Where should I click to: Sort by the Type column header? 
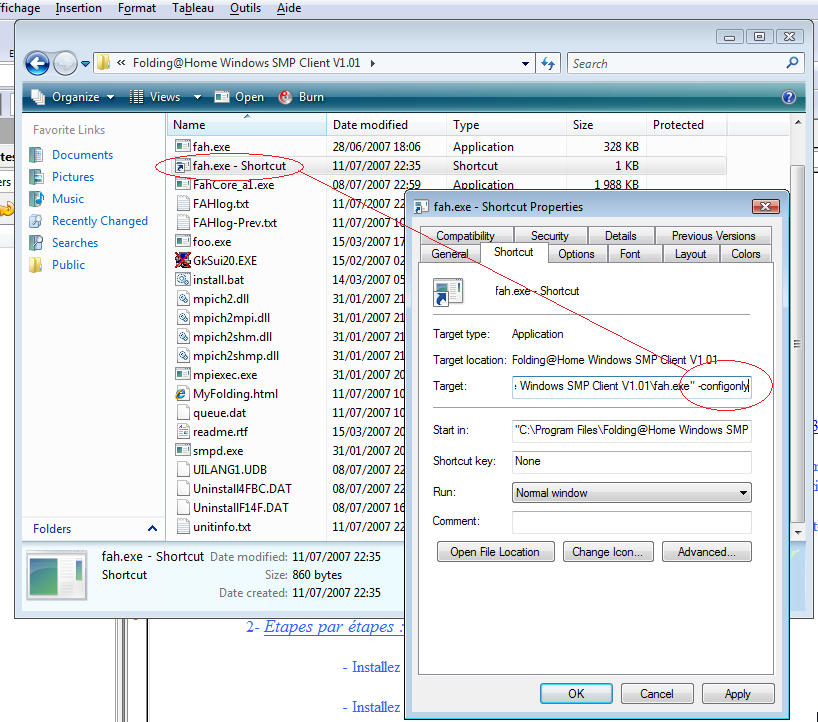(x=507, y=125)
